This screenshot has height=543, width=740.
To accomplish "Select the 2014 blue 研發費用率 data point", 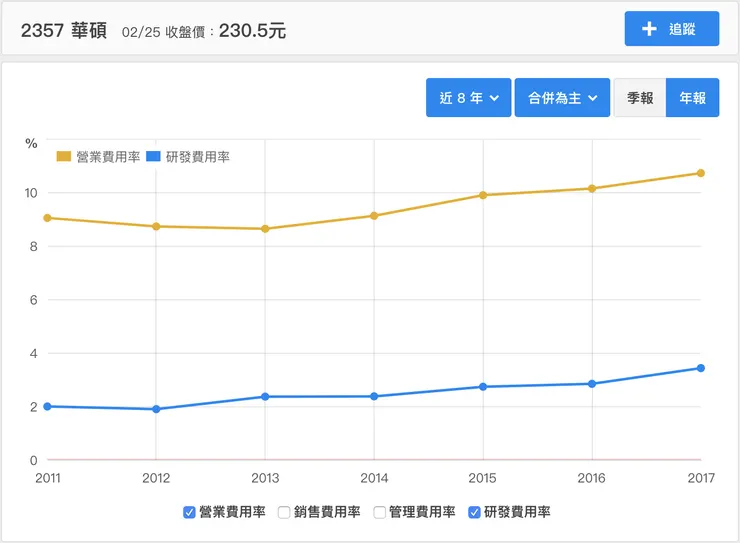I will coord(374,396).
